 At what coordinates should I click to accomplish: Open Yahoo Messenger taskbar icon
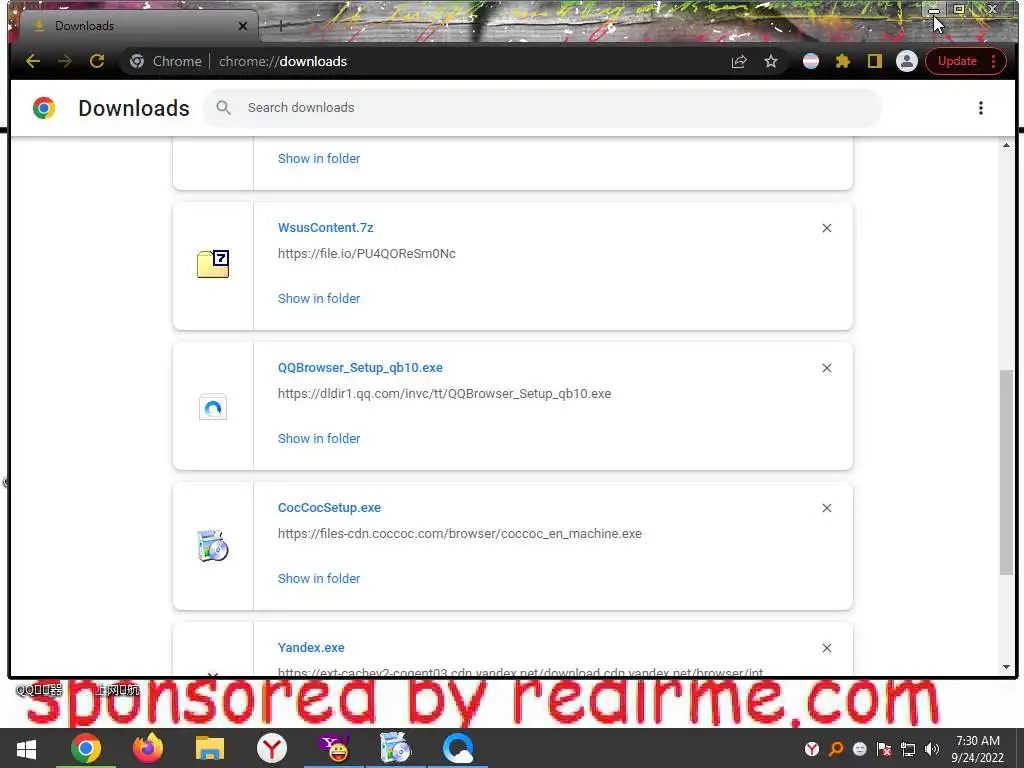click(334, 748)
